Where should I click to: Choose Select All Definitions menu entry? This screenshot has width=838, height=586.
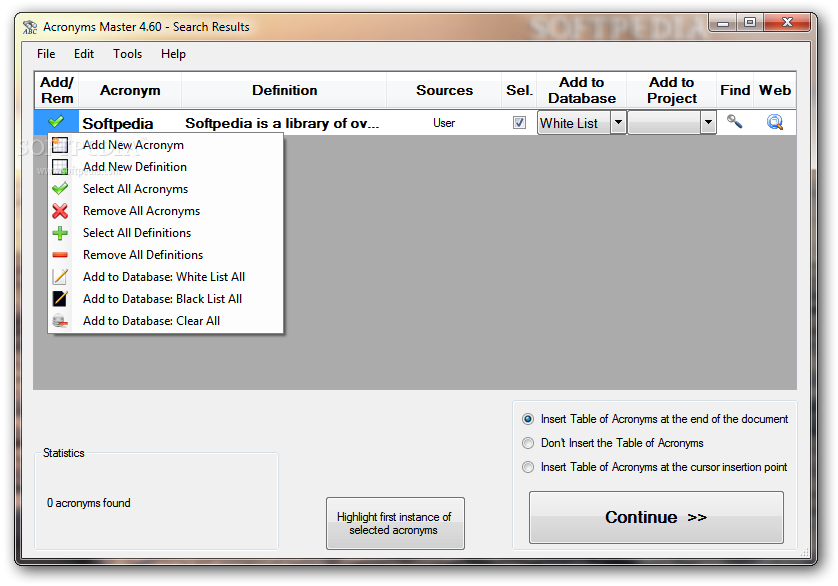(x=166, y=233)
